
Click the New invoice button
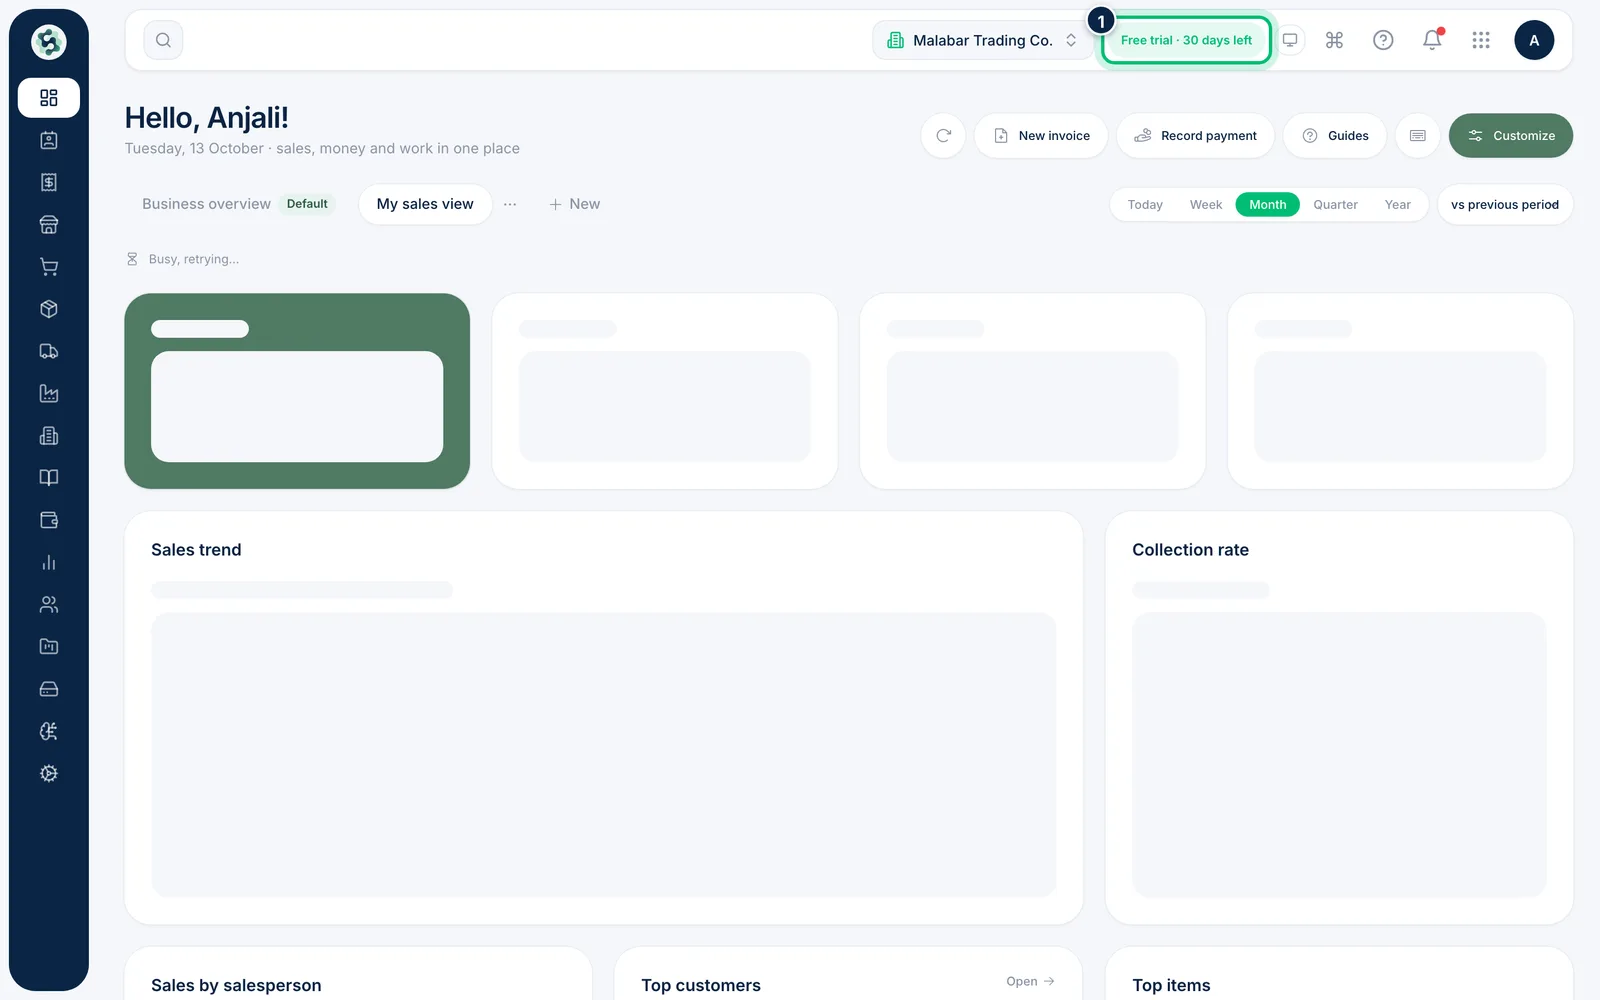tap(1041, 136)
